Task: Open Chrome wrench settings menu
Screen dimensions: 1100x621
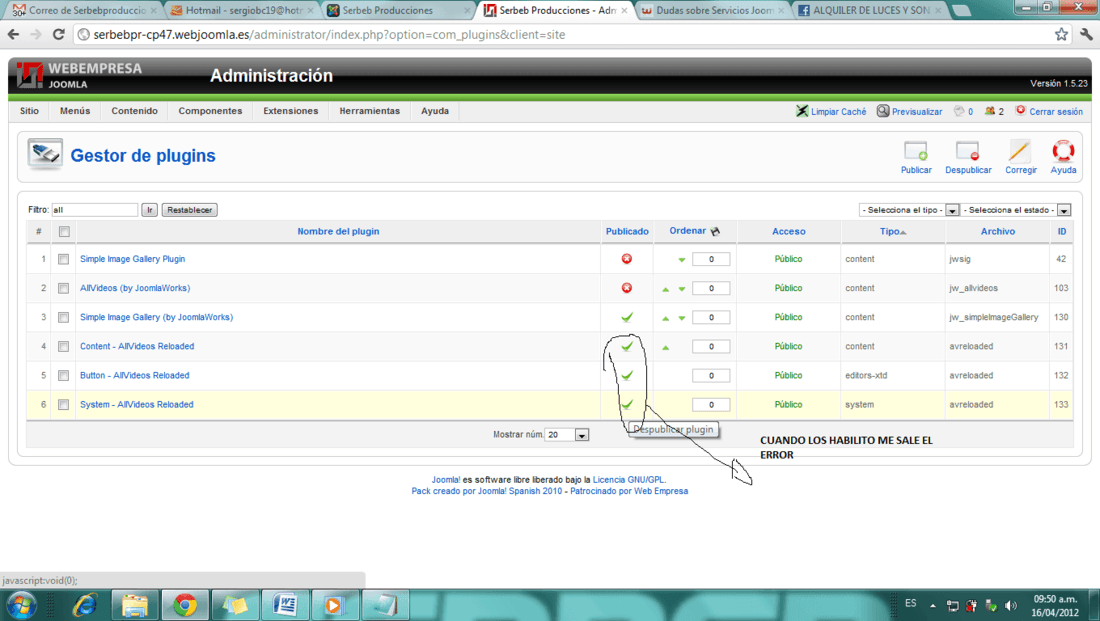Action: pyautogui.click(x=1087, y=34)
